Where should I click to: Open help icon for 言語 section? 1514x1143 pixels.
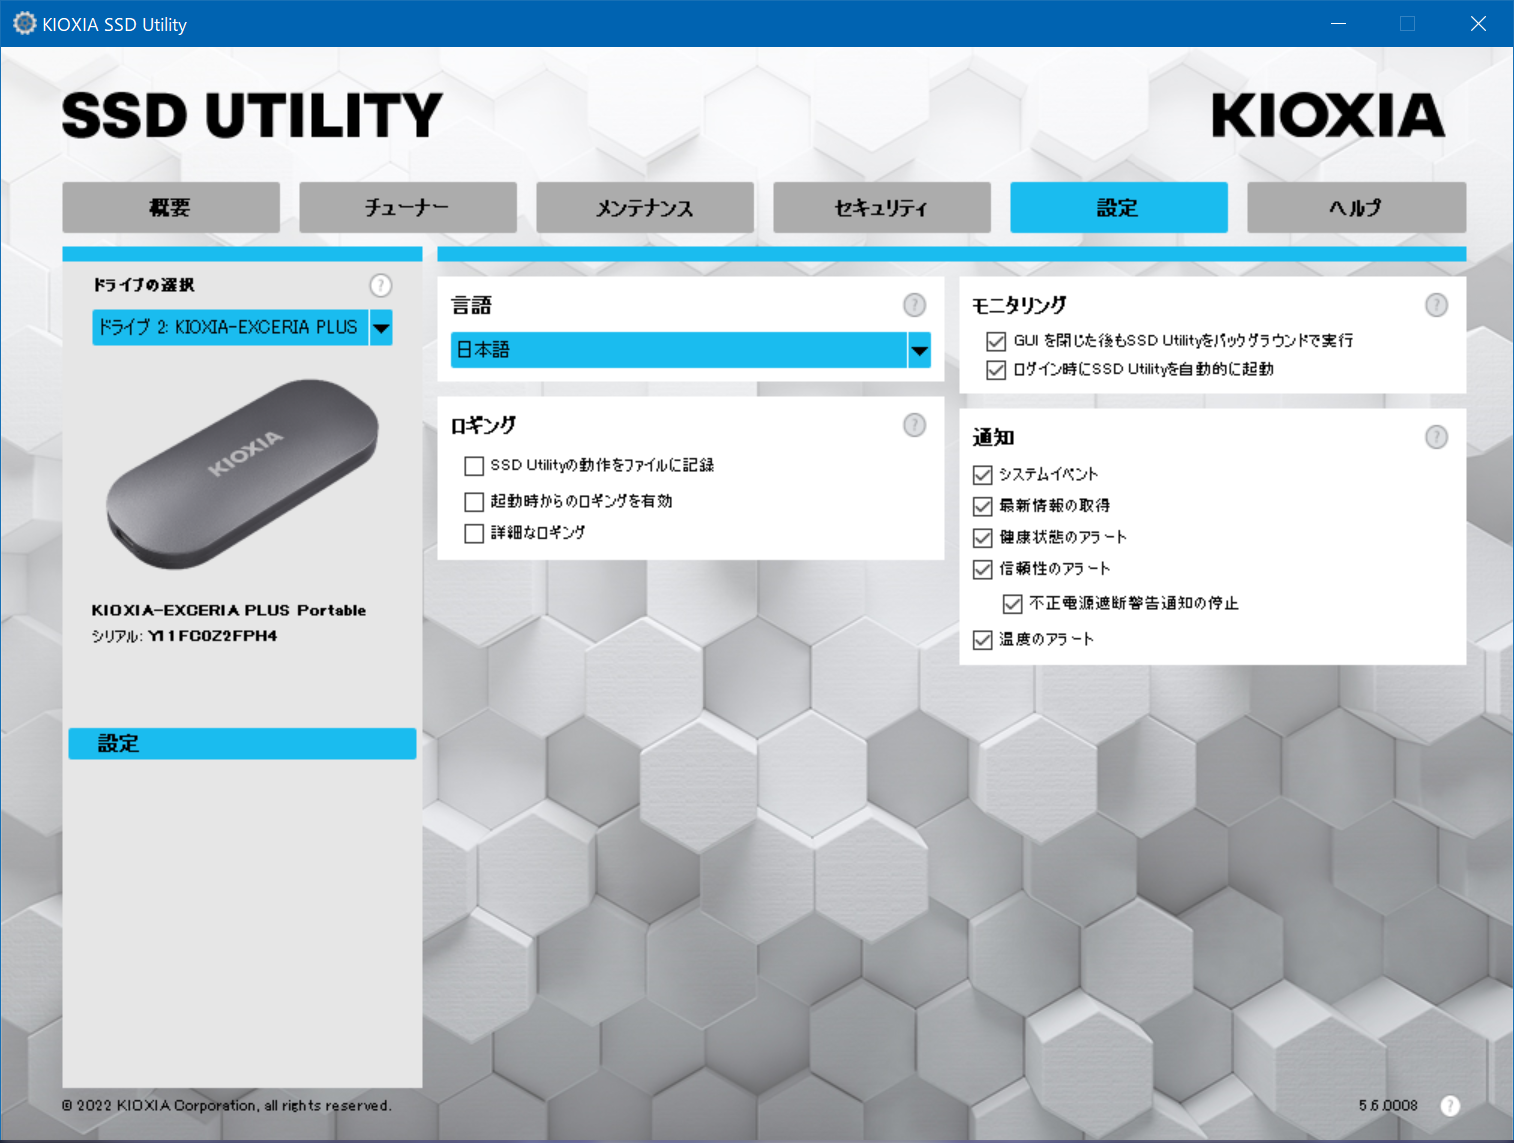(914, 305)
